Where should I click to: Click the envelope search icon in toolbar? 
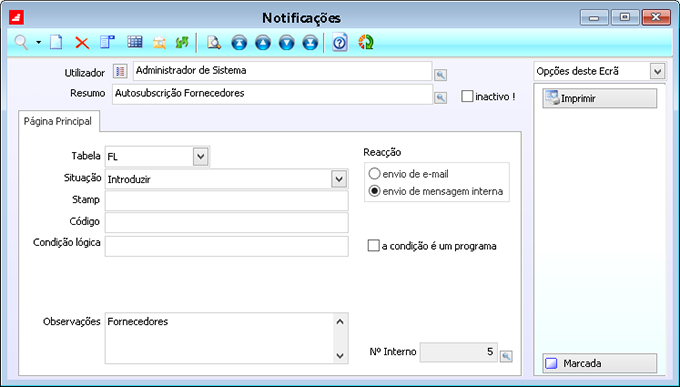(x=159, y=43)
